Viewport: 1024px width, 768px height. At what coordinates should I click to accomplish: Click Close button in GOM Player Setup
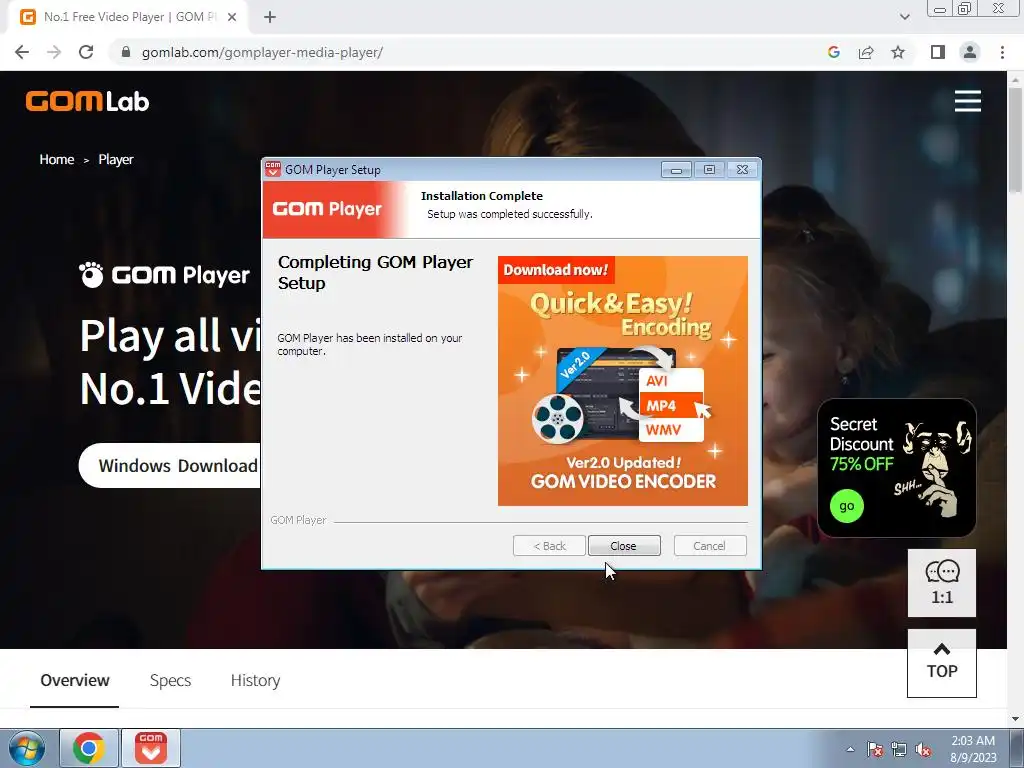point(624,545)
